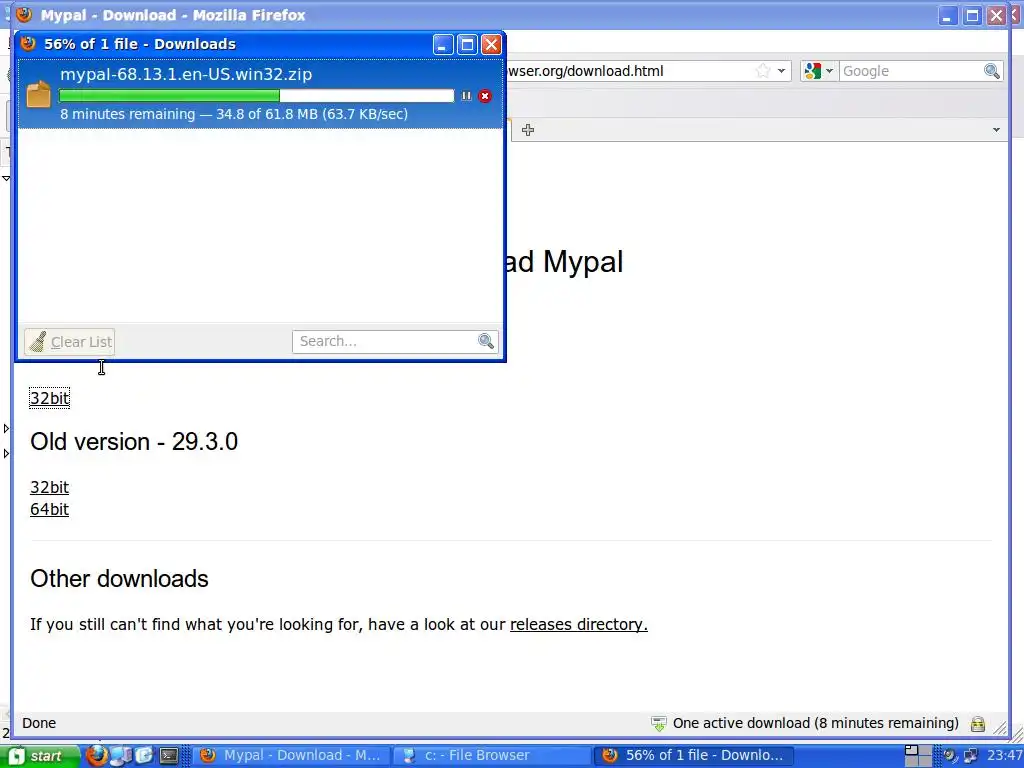This screenshot has width=1024, height=768.
Task: Open the list all tabs dropdown
Action: (996, 130)
